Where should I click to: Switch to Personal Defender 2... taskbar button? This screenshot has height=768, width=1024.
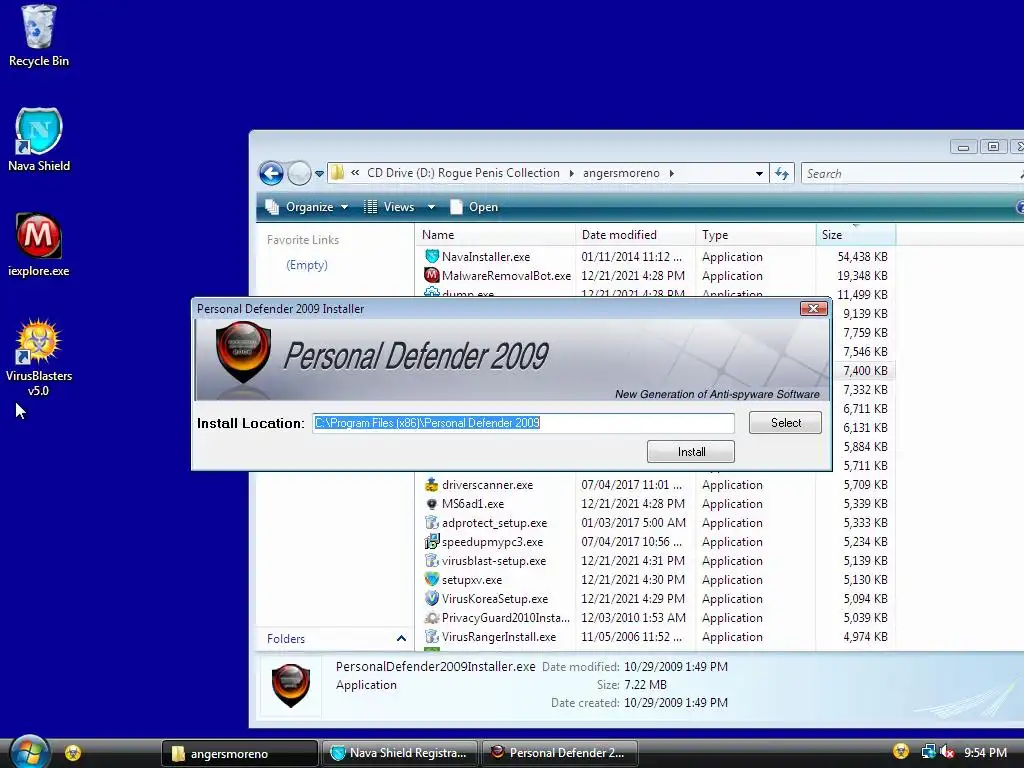560,753
